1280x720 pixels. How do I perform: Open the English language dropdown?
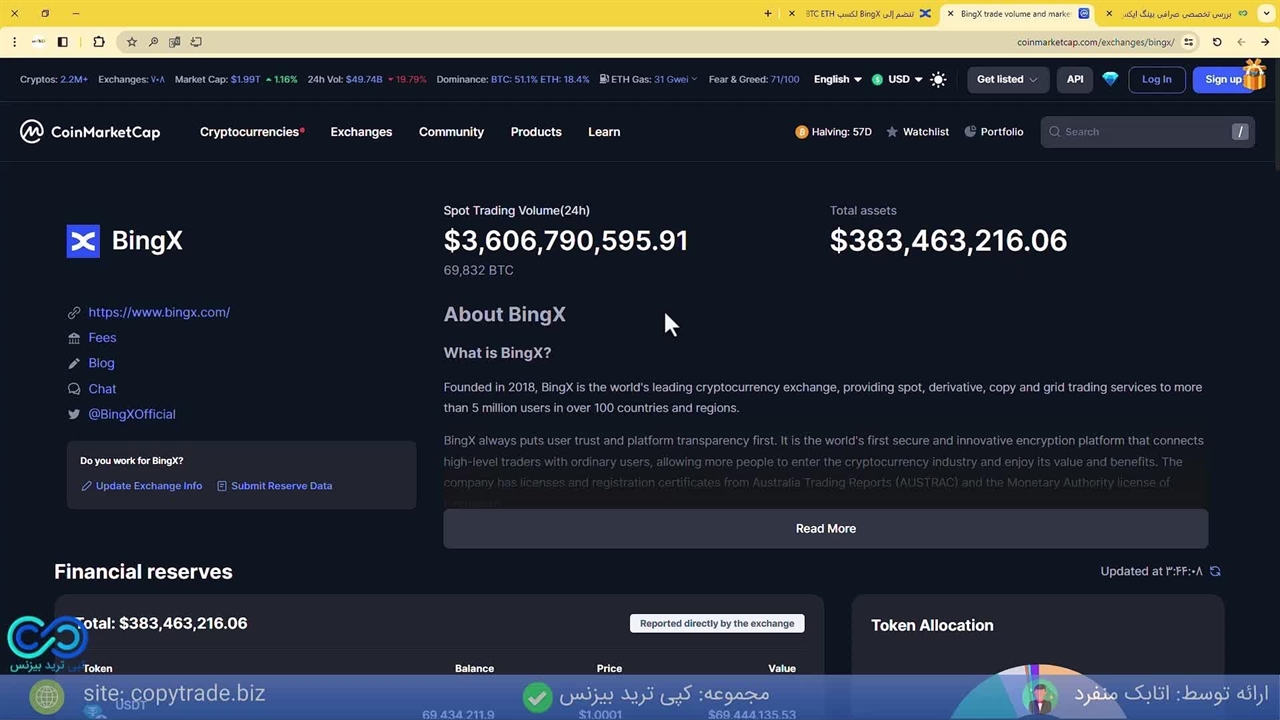(x=837, y=80)
